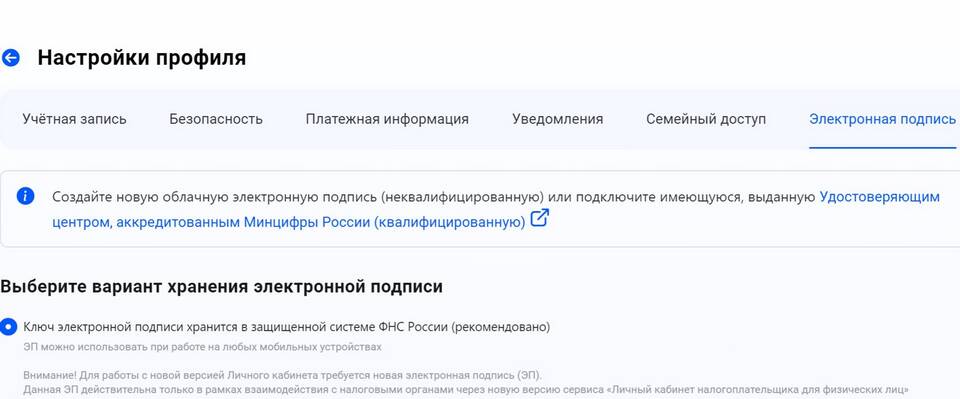Click the Настройки профиля page heading
960x399 pixels.
(x=141, y=58)
